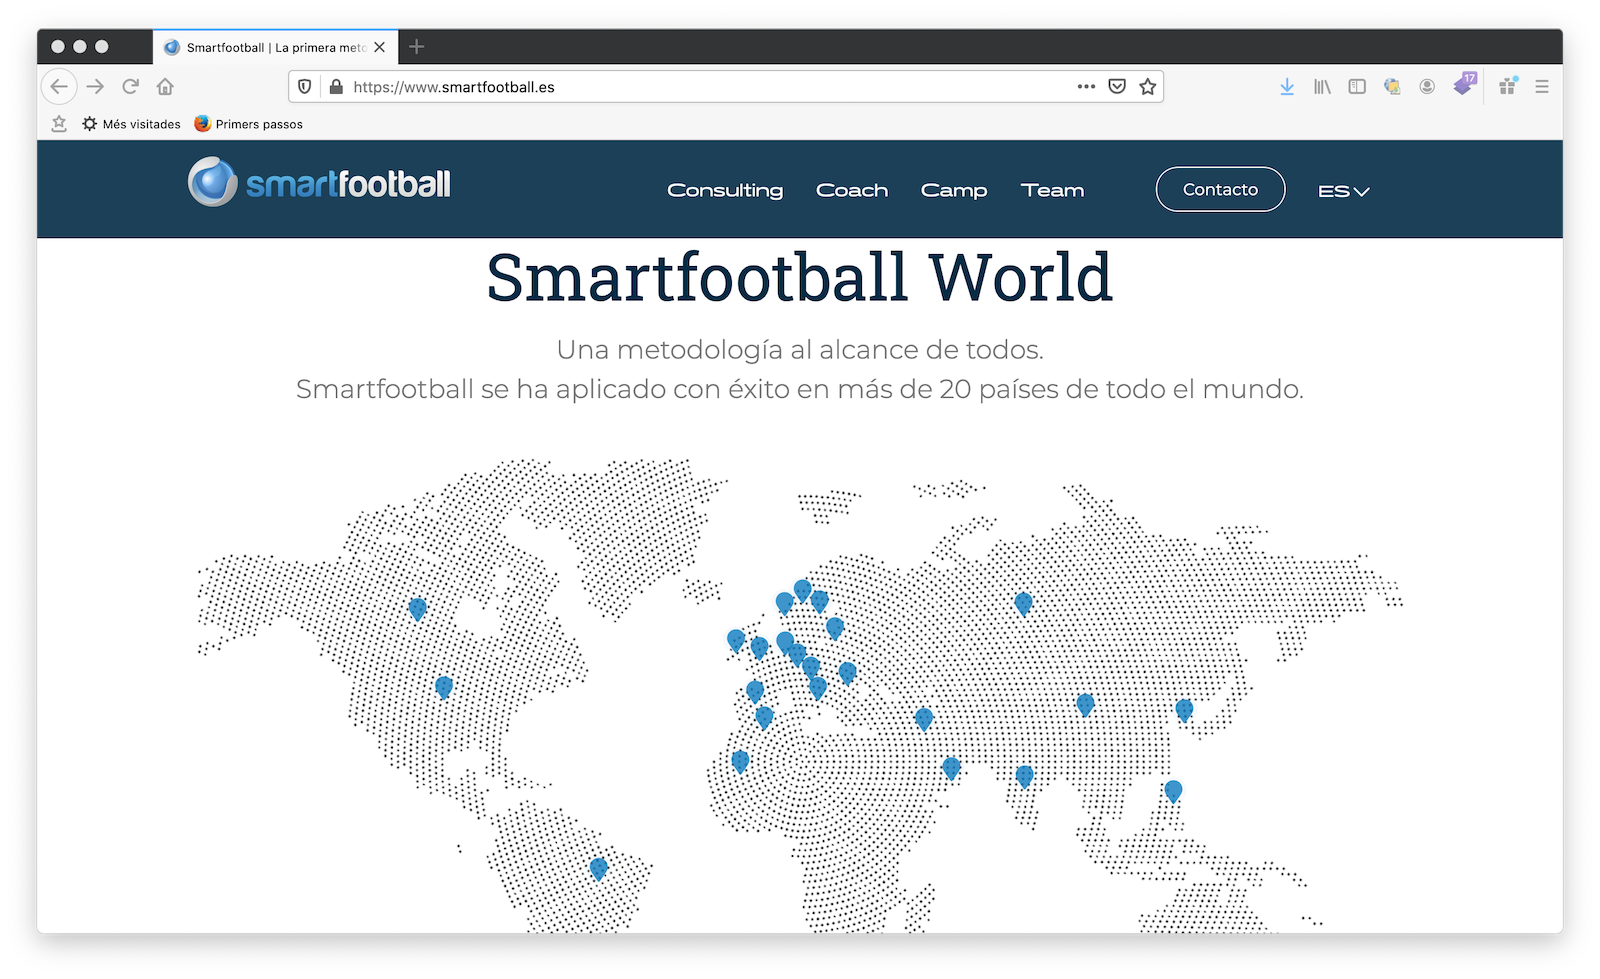Open the Primers passos bookmark
Image resolution: width=1600 pixels, height=979 pixels.
pyautogui.click(x=249, y=124)
